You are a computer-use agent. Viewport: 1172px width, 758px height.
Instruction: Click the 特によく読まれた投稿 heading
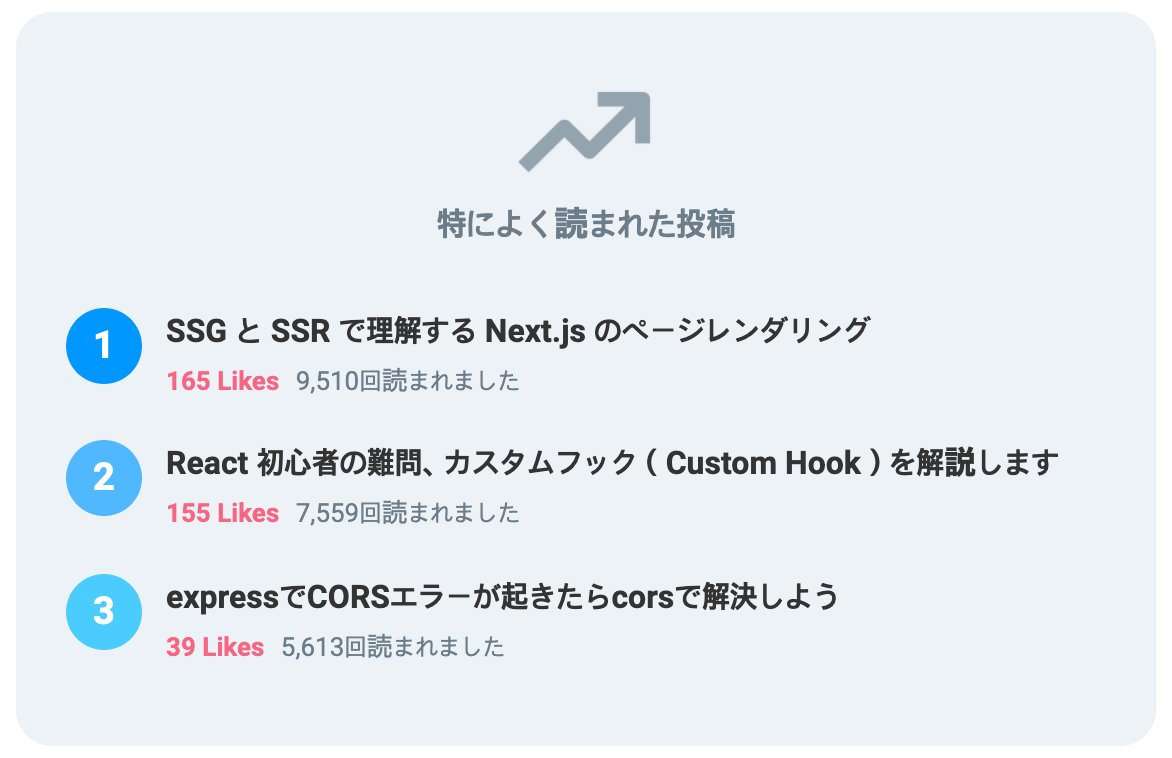tap(586, 224)
